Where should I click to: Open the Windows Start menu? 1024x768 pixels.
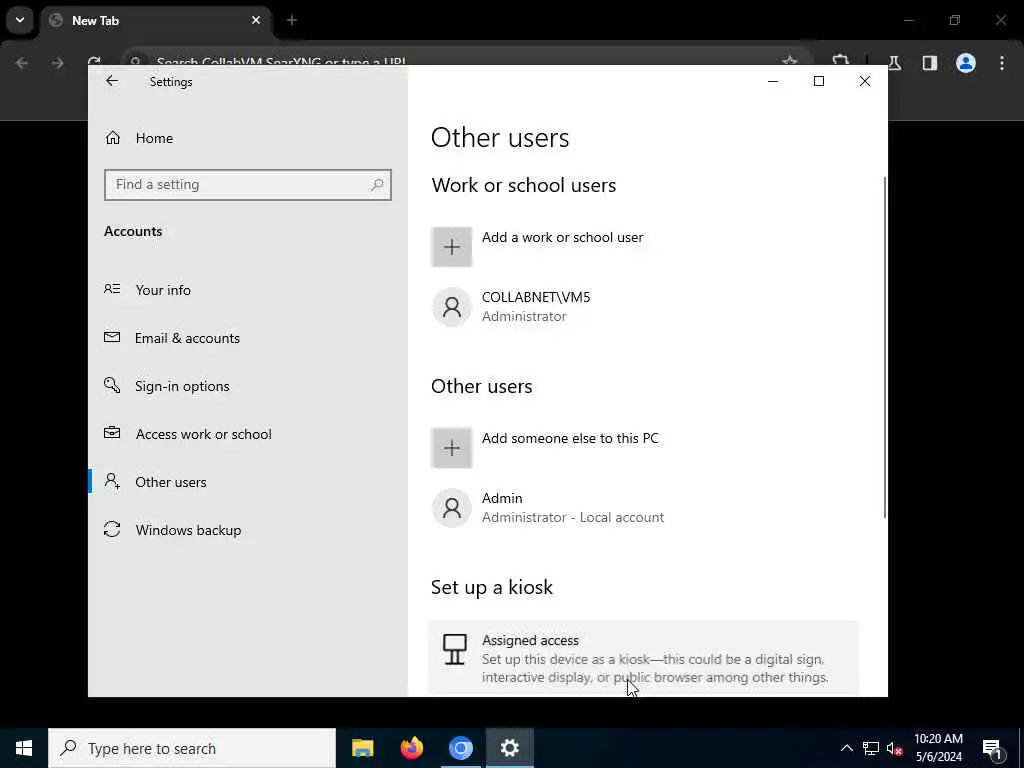[24, 748]
